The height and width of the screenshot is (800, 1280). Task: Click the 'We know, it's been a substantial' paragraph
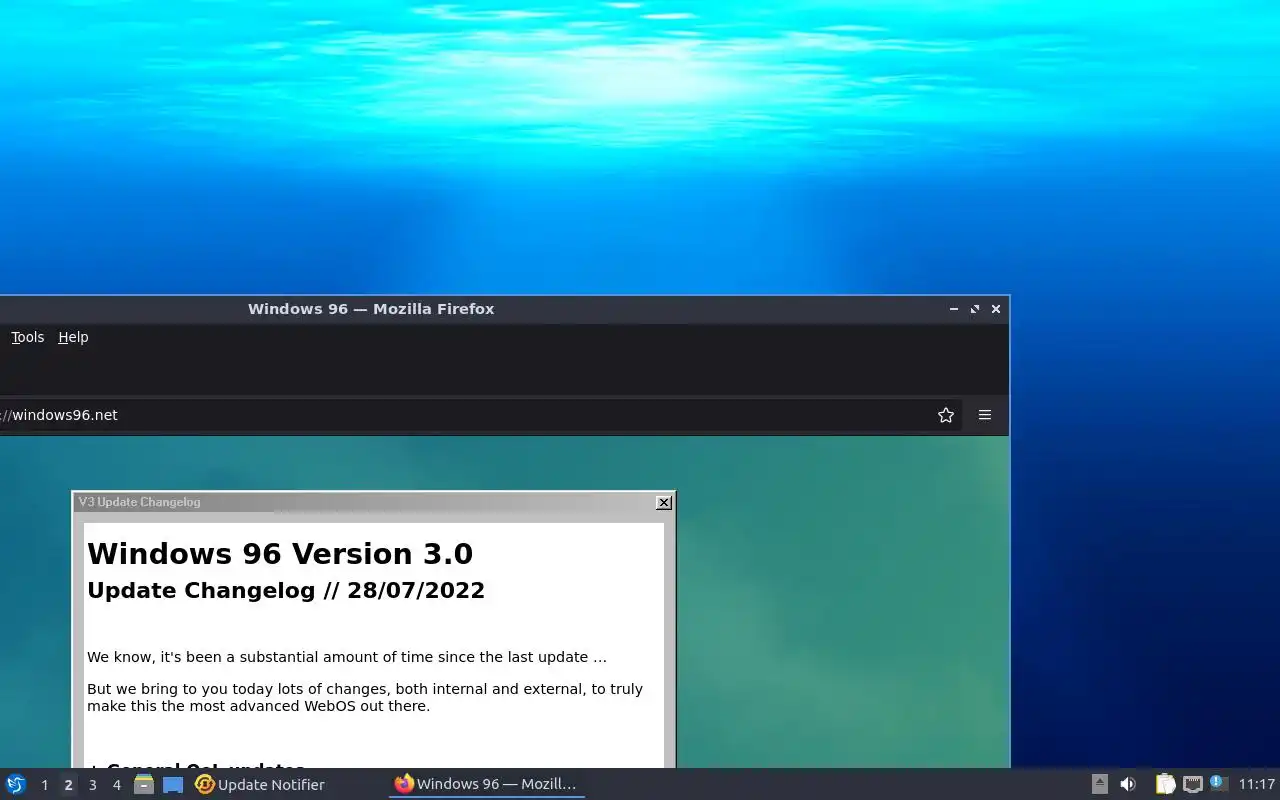(x=347, y=657)
